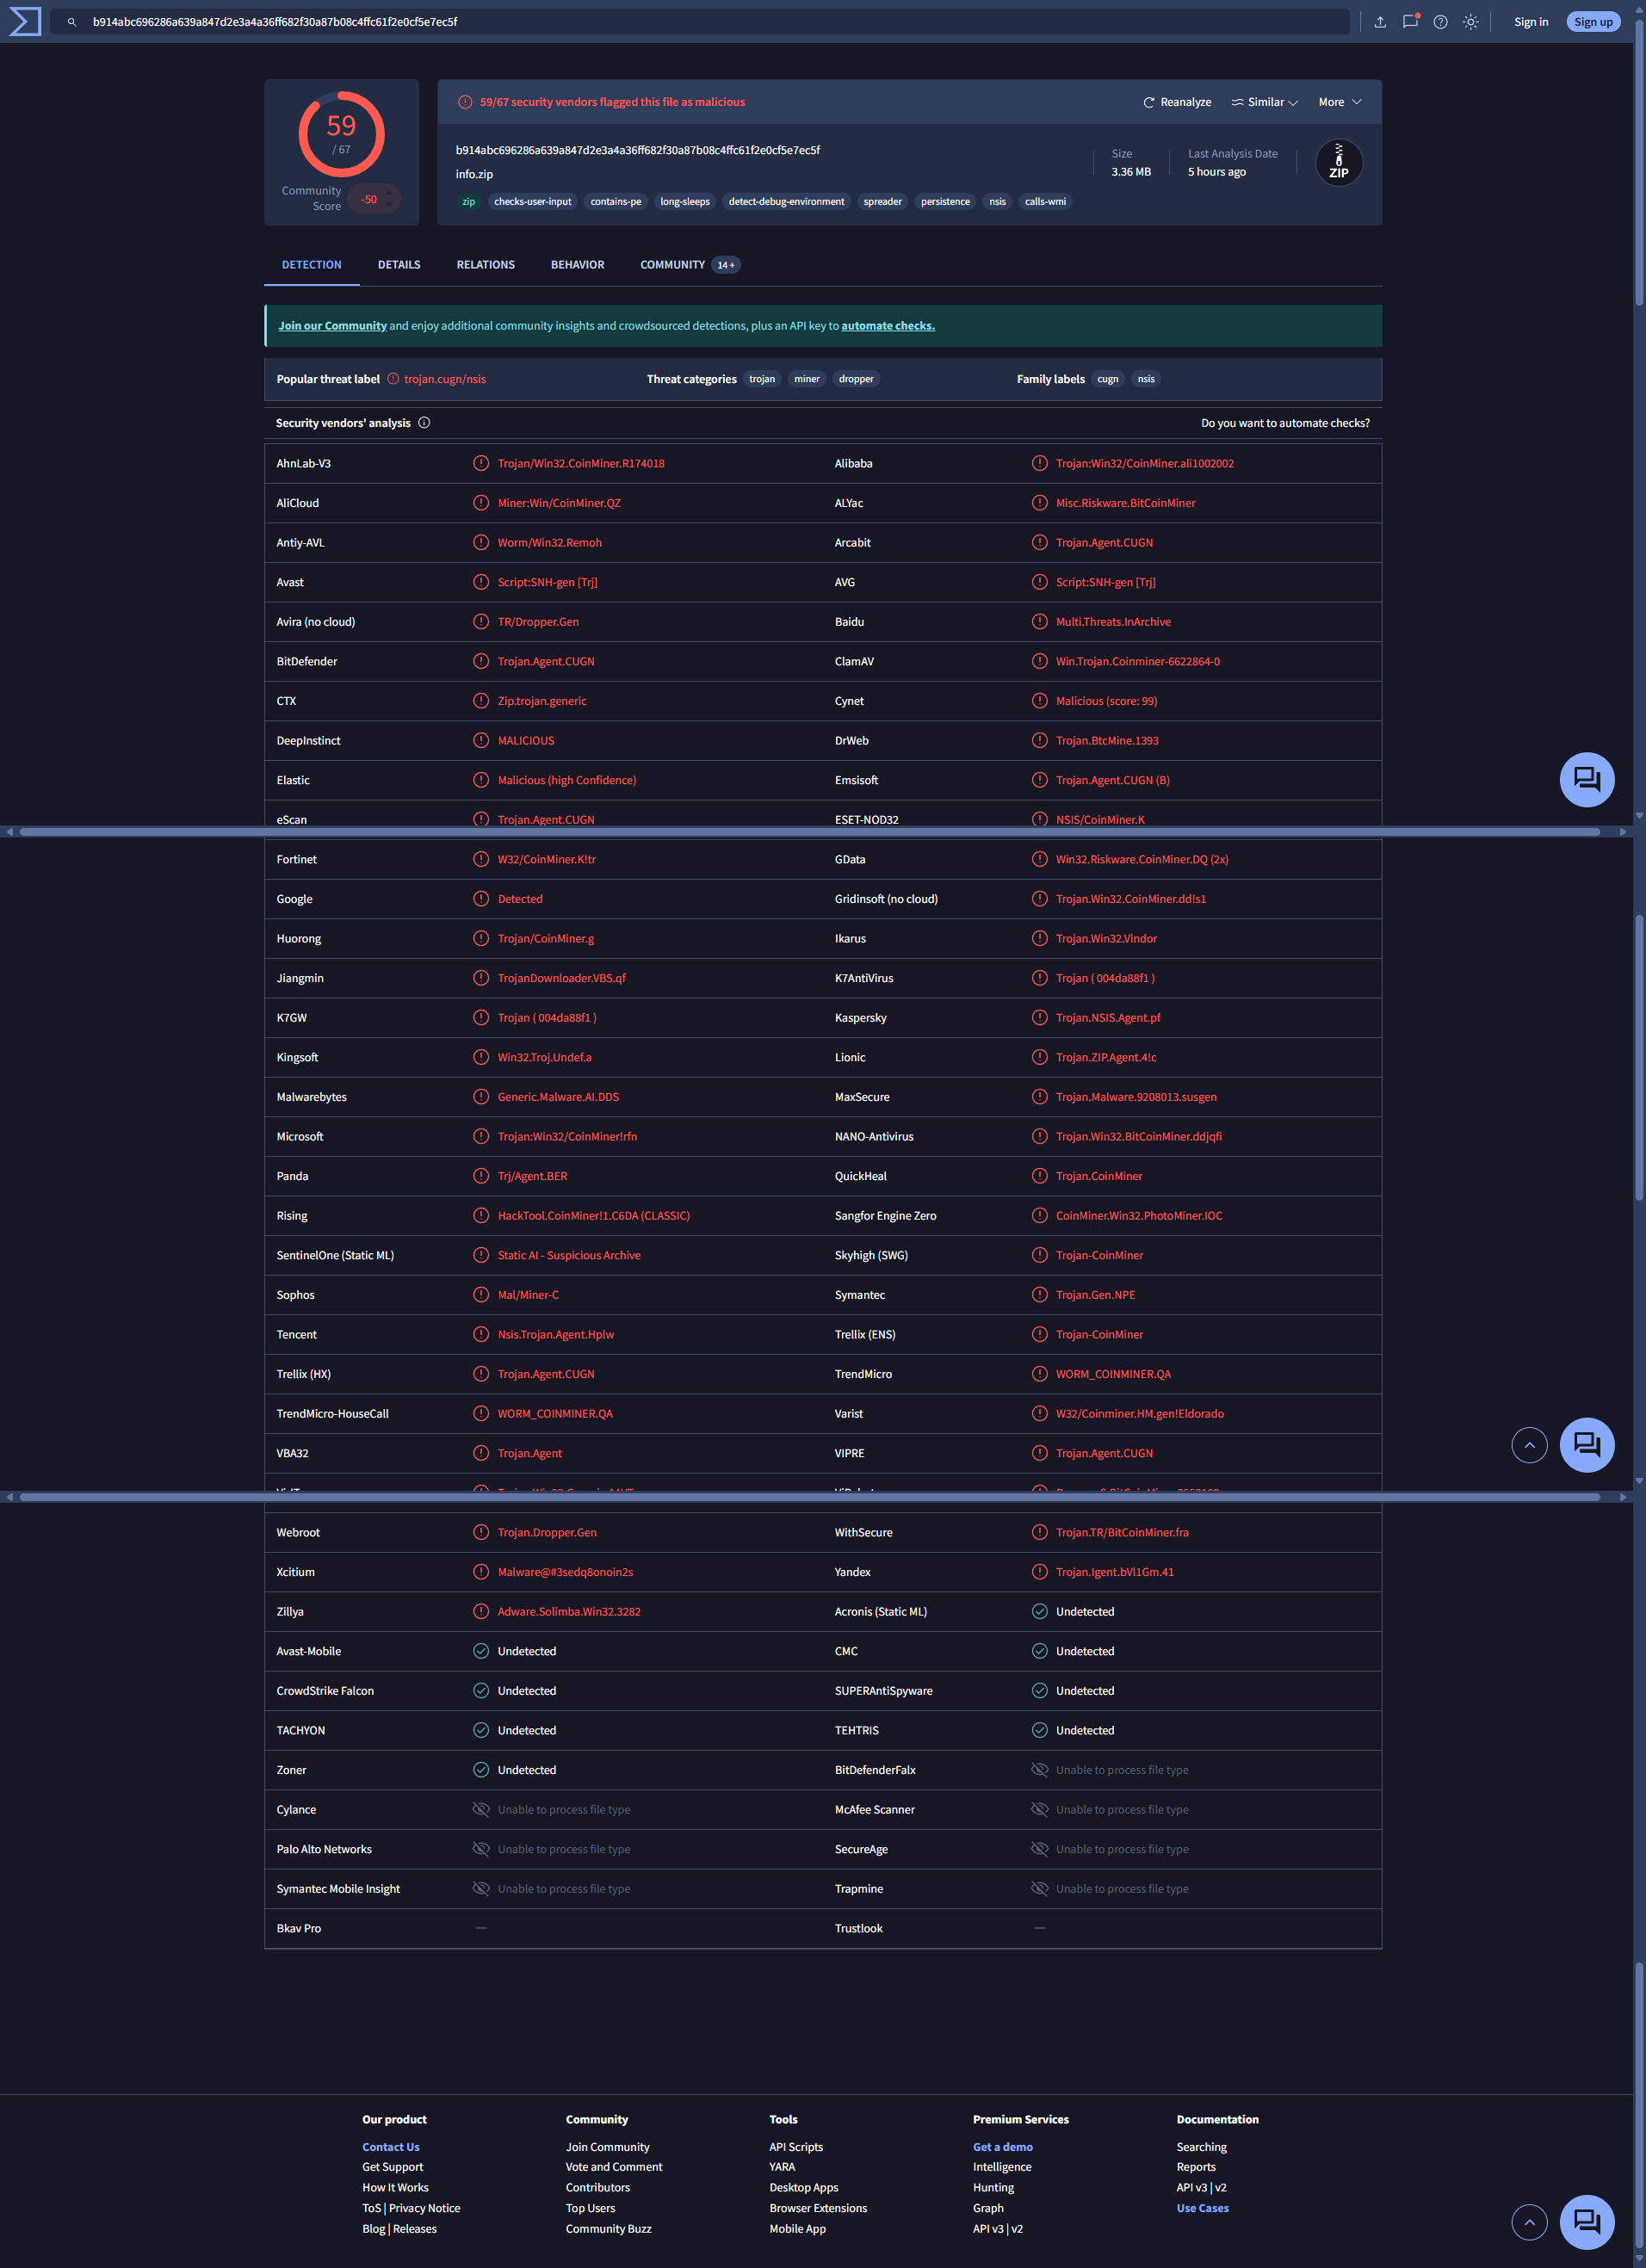The width and height of the screenshot is (1646, 2268).
Task: Click the automate checks link
Action: 888,326
